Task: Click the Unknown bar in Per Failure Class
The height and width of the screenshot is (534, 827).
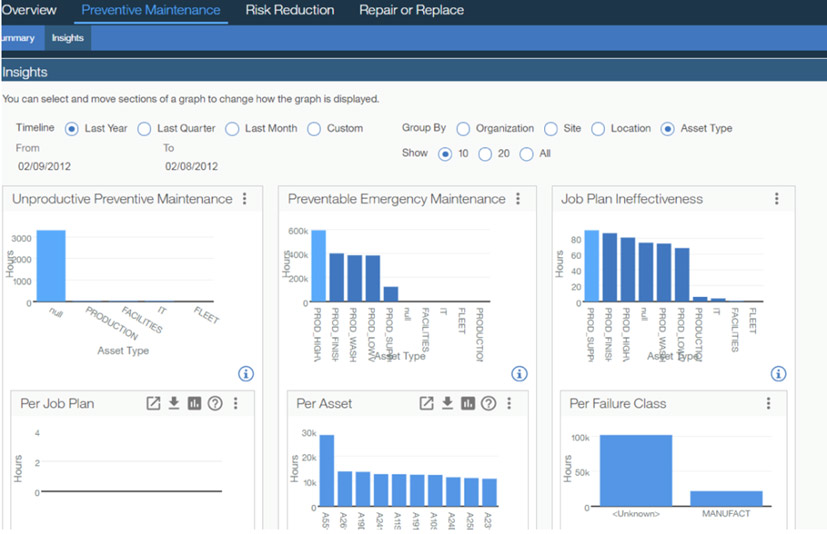Action: (635, 471)
